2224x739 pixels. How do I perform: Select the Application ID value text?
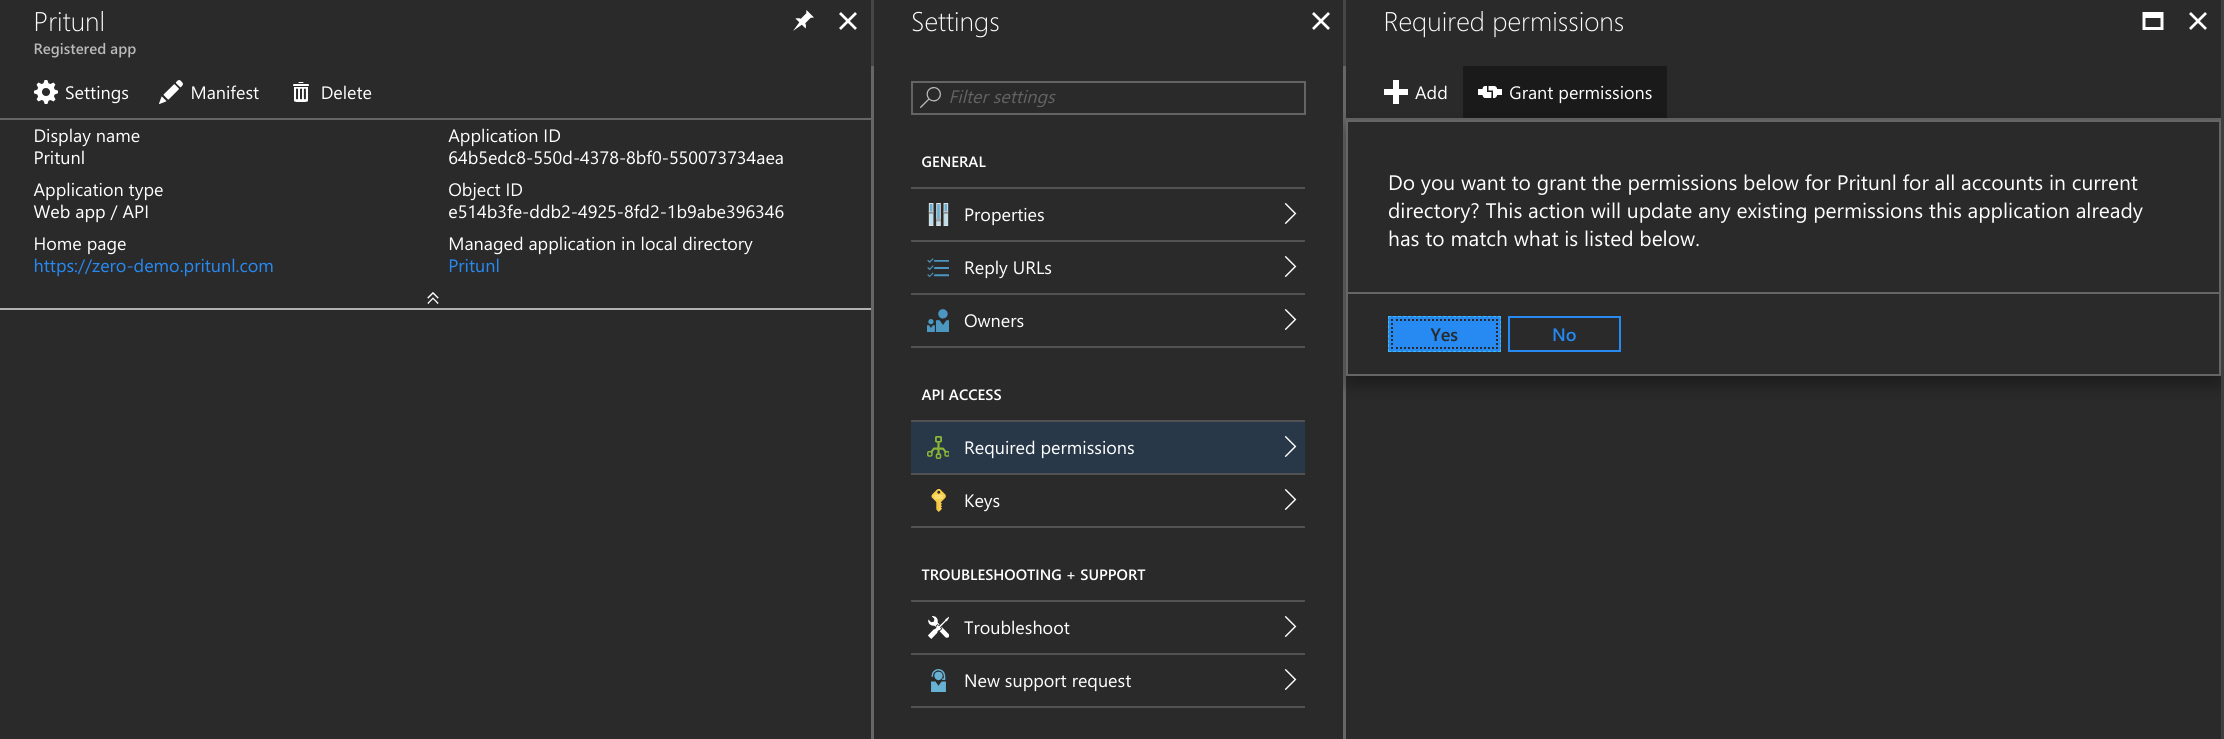pos(616,158)
